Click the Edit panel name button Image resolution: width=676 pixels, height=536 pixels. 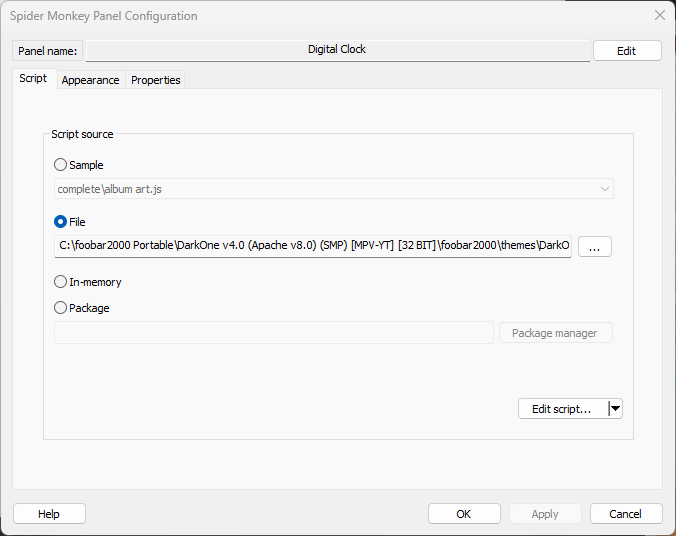[x=627, y=51]
